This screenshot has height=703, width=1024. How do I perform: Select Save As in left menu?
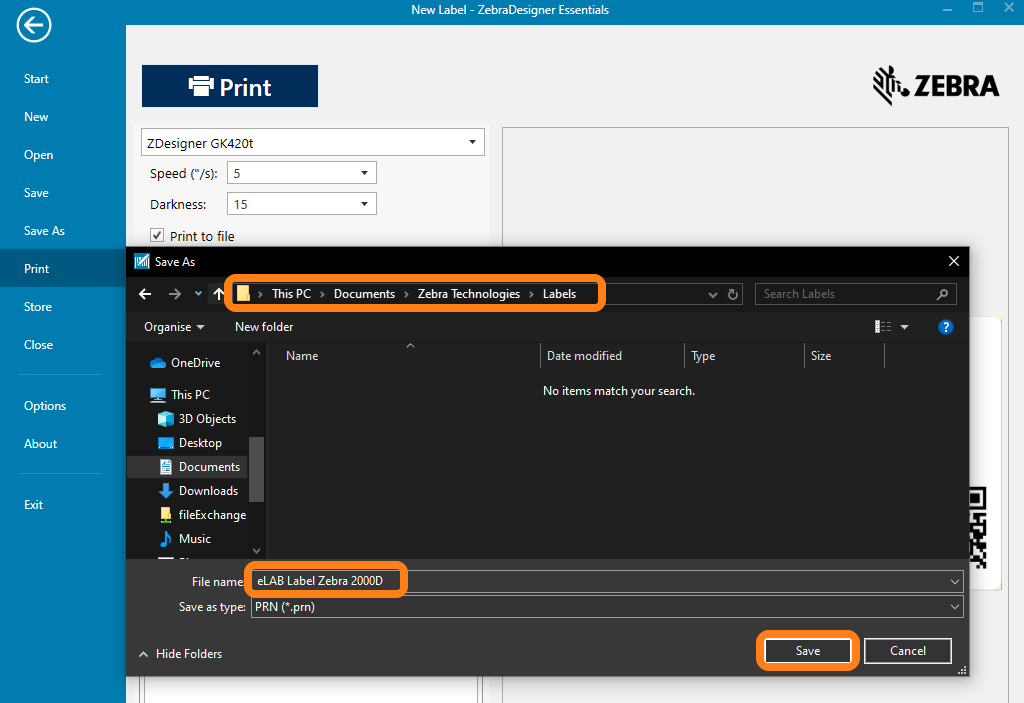pos(44,231)
